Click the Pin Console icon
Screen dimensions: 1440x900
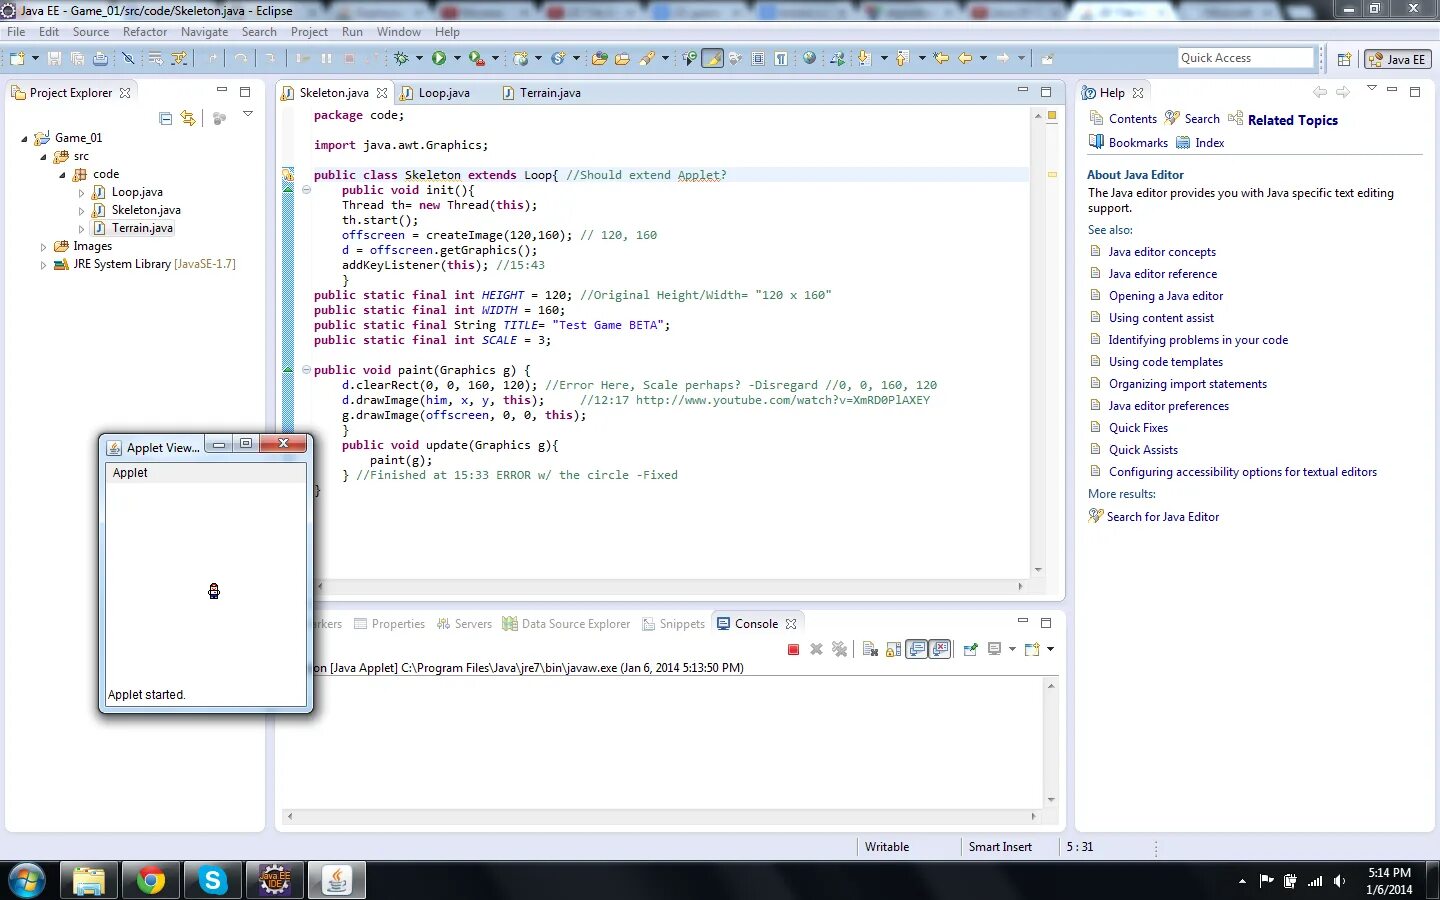click(970, 650)
